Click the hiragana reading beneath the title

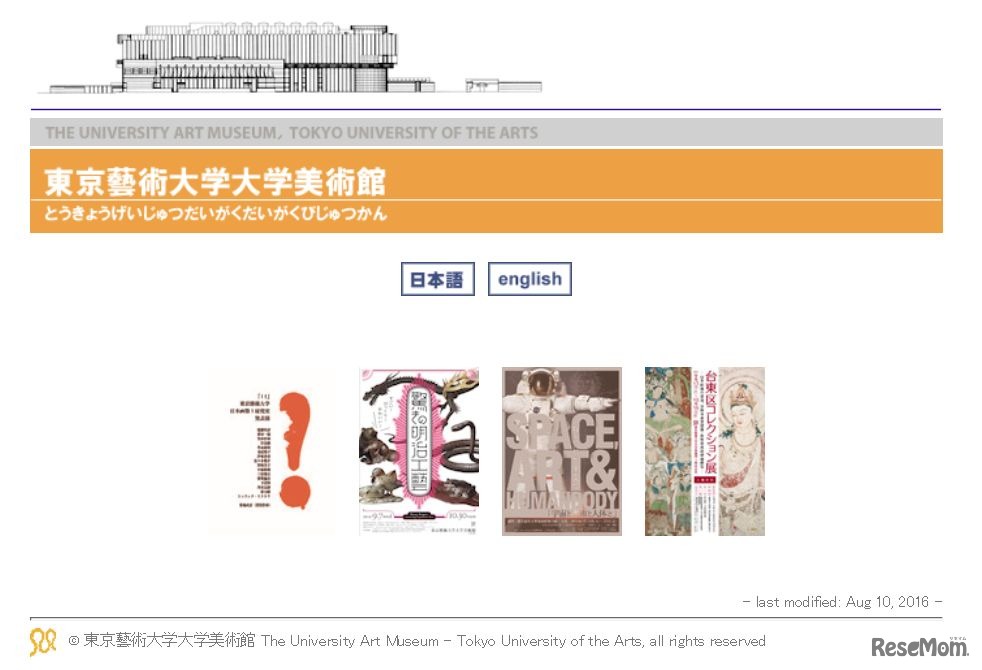tap(215, 214)
